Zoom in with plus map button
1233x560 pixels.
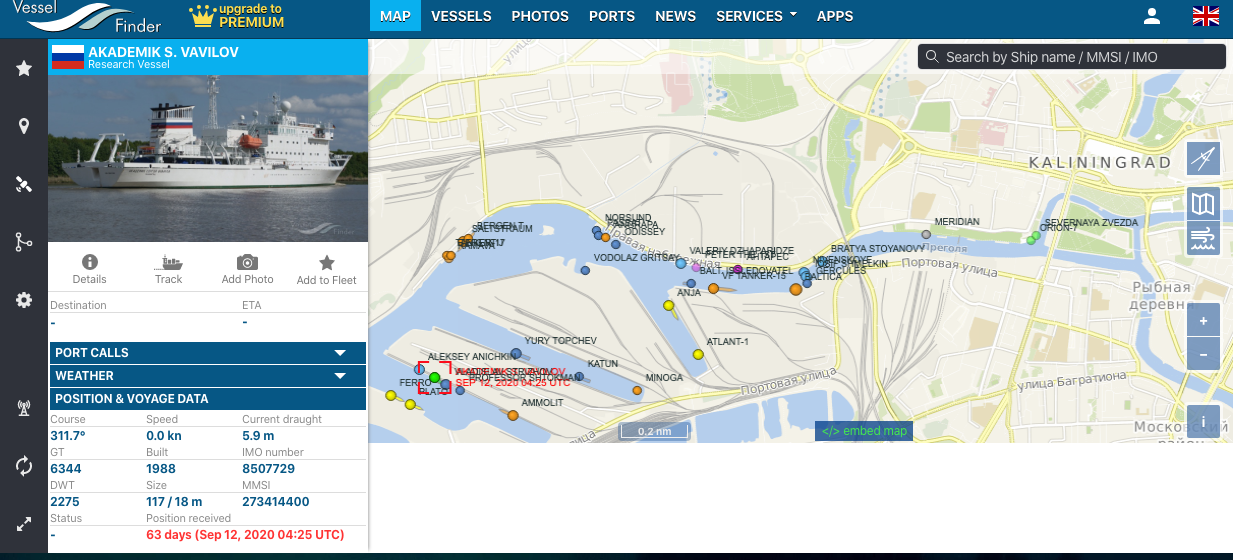click(1203, 321)
